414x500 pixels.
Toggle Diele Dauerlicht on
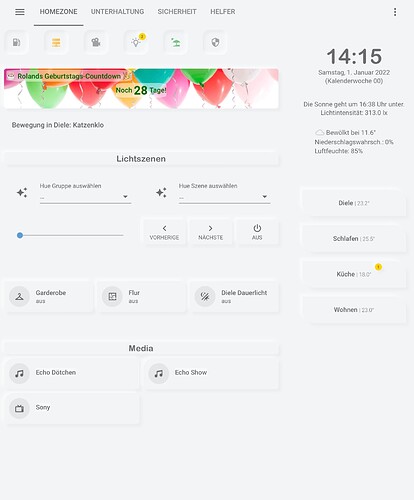point(234,296)
